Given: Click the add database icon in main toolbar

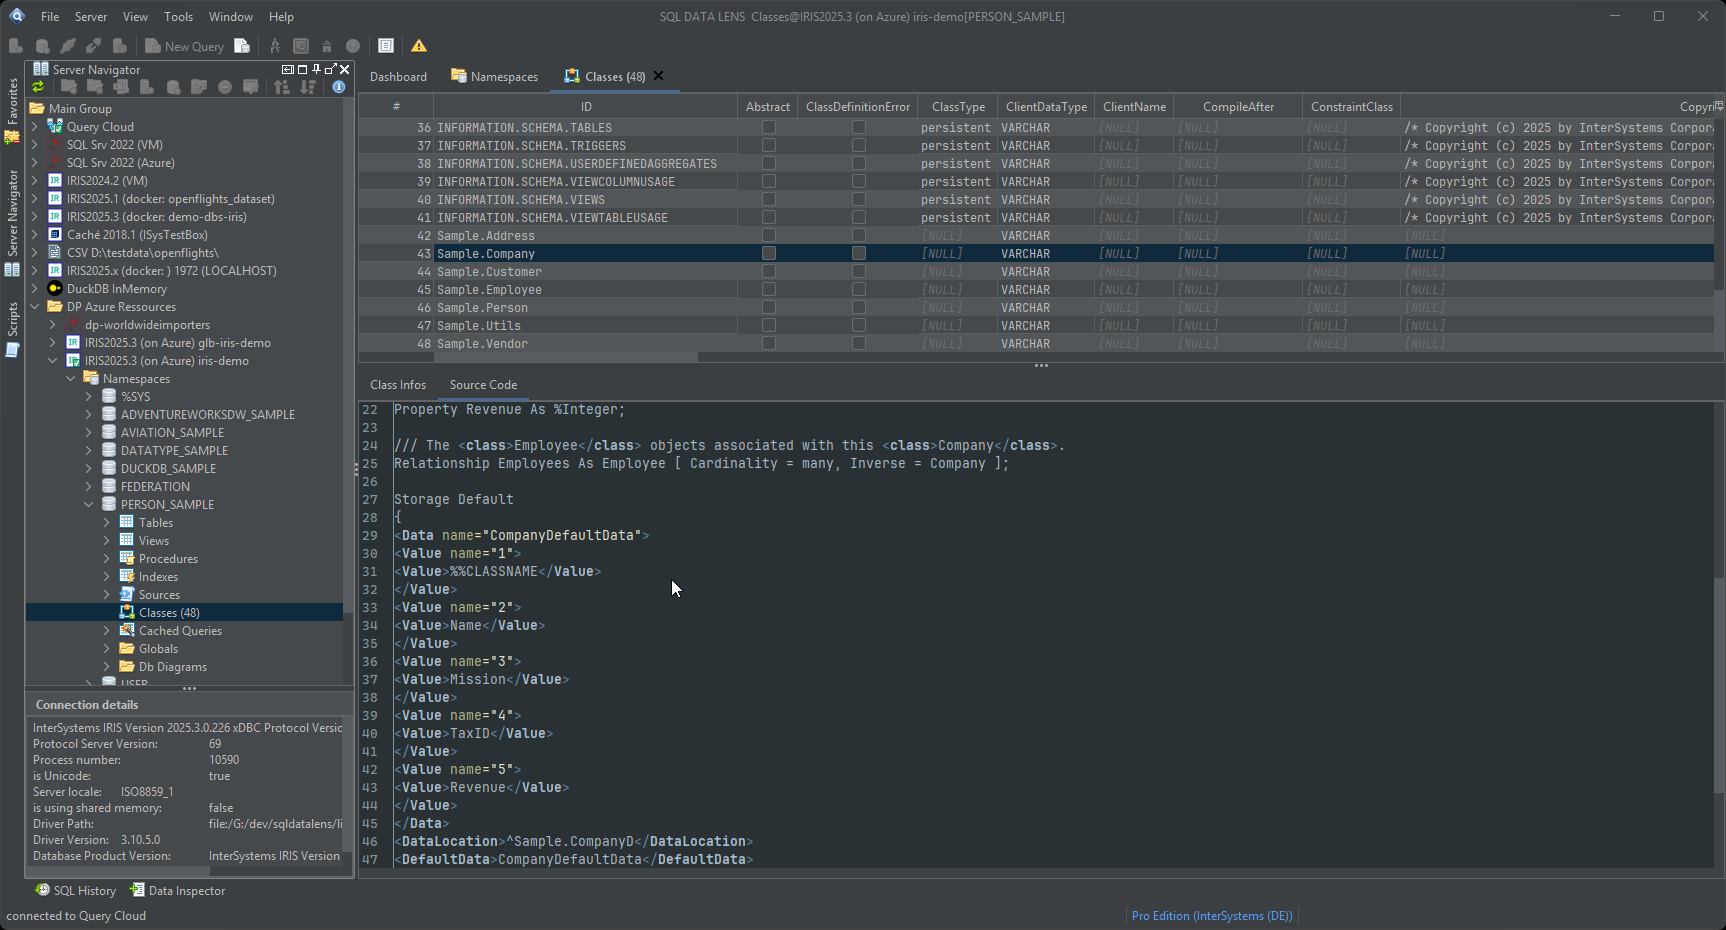Looking at the screenshot, I should (x=42, y=46).
